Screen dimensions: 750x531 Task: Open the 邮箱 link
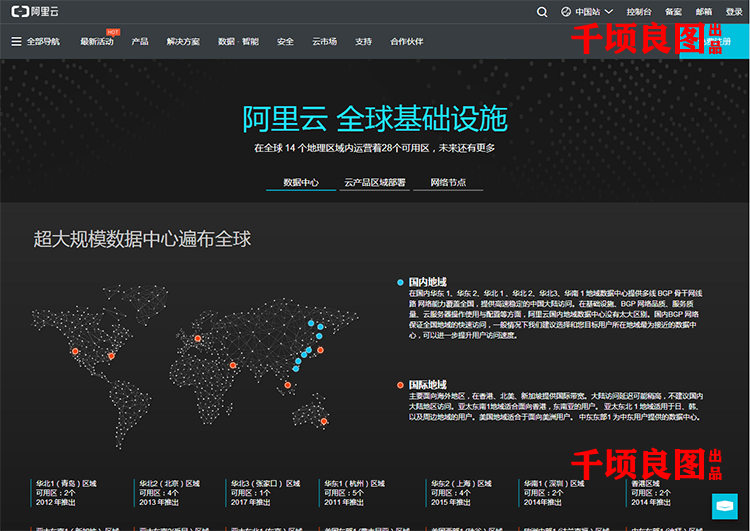(x=704, y=11)
